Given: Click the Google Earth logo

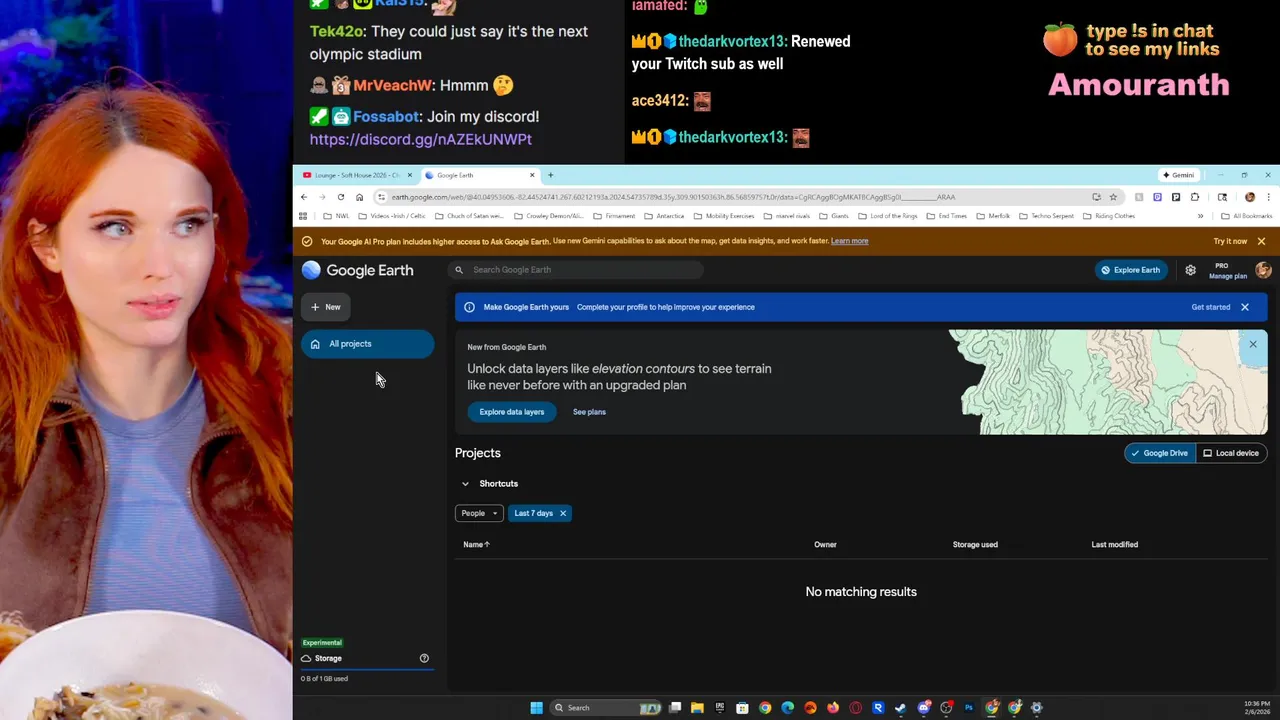Looking at the screenshot, I should (x=358, y=270).
